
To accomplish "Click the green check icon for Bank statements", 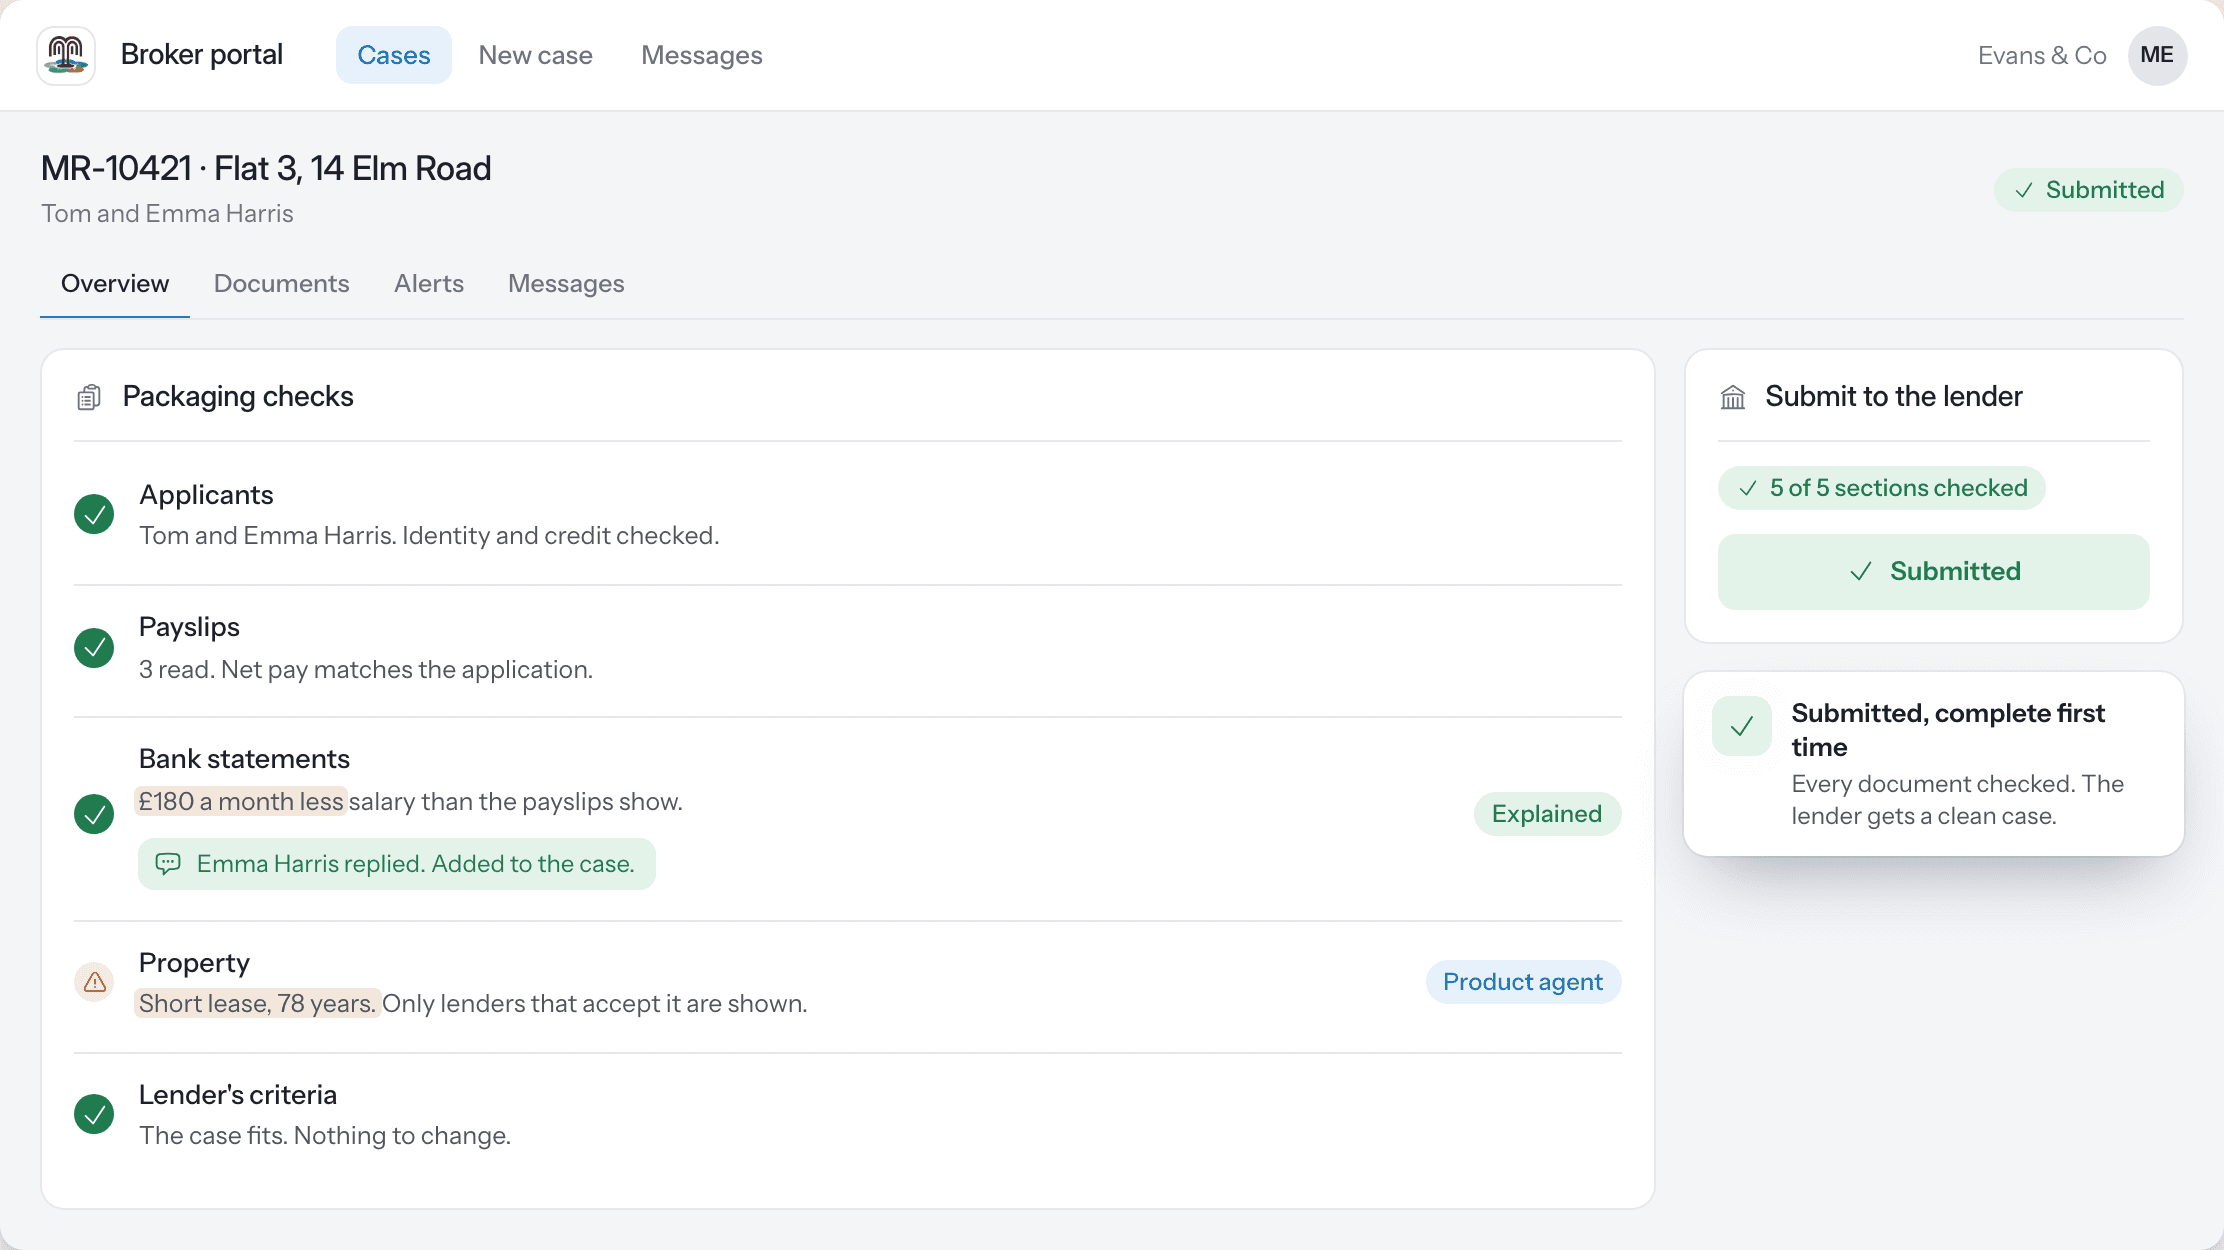I will click(x=94, y=814).
